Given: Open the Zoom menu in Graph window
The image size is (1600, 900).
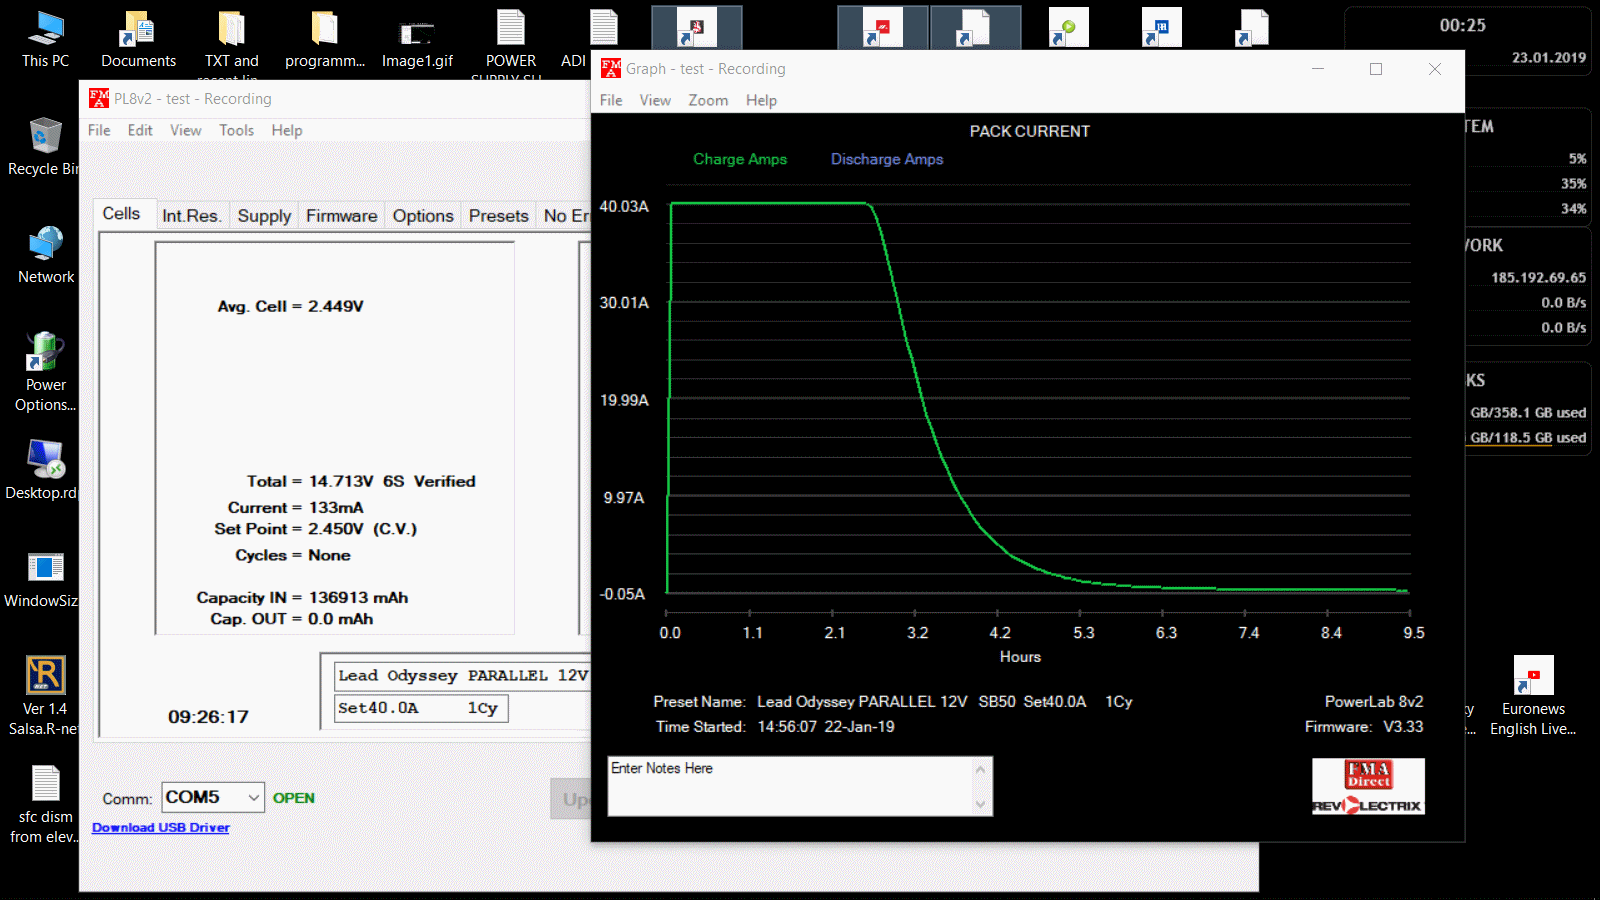Looking at the screenshot, I should coord(707,100).
